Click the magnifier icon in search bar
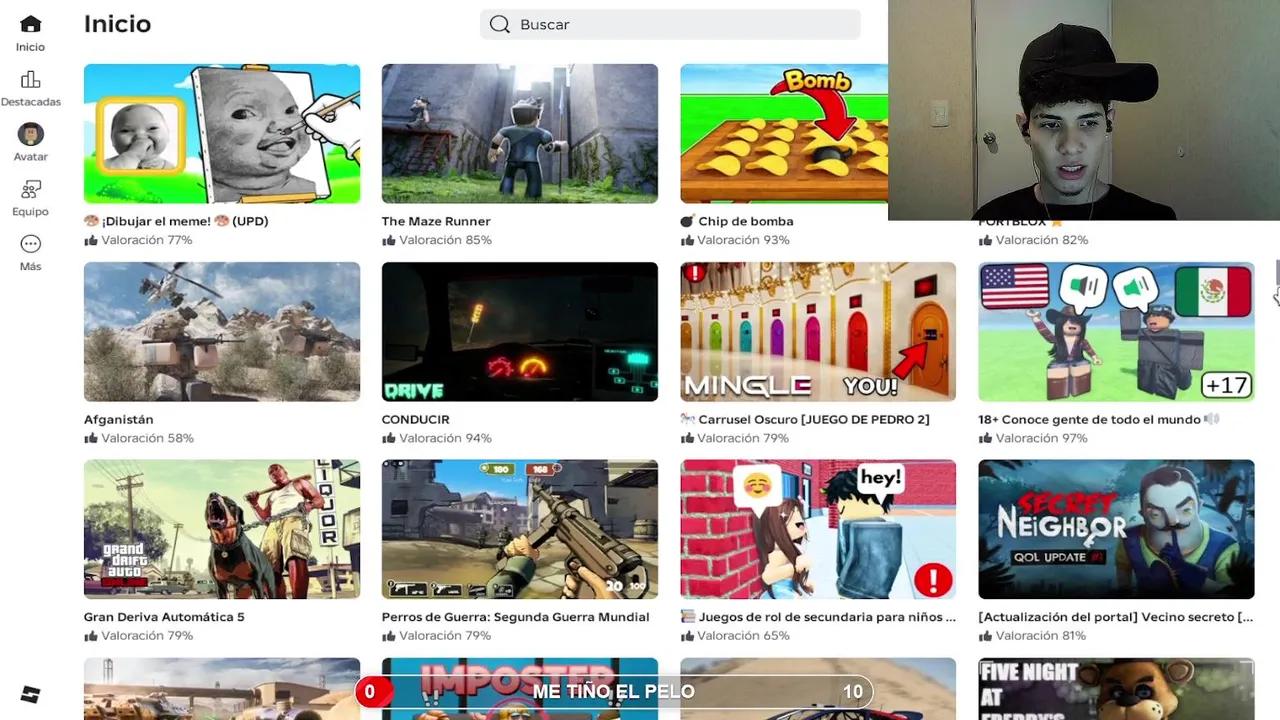 tap(500, 24)
